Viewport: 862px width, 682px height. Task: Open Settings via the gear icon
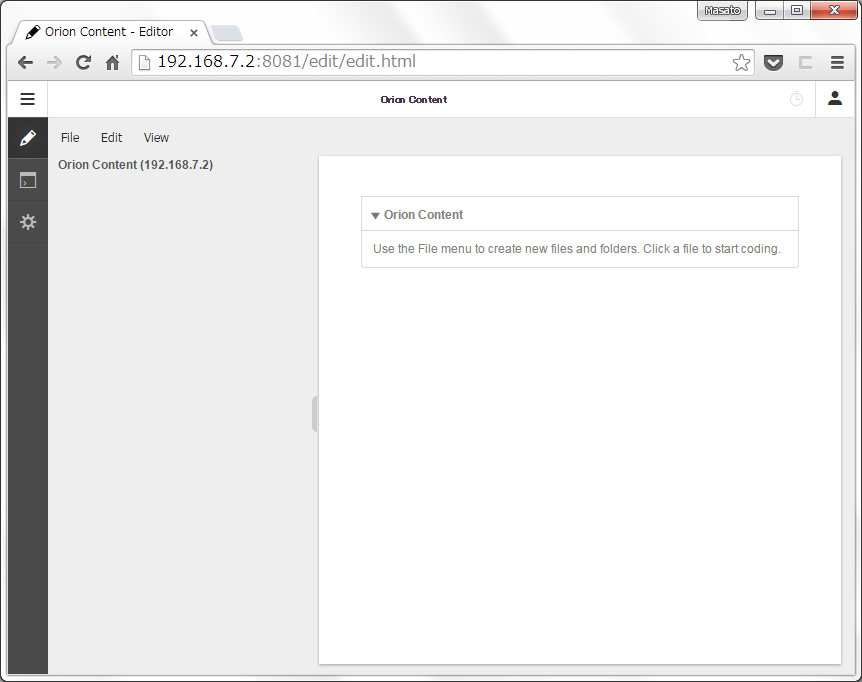[27, 222]
